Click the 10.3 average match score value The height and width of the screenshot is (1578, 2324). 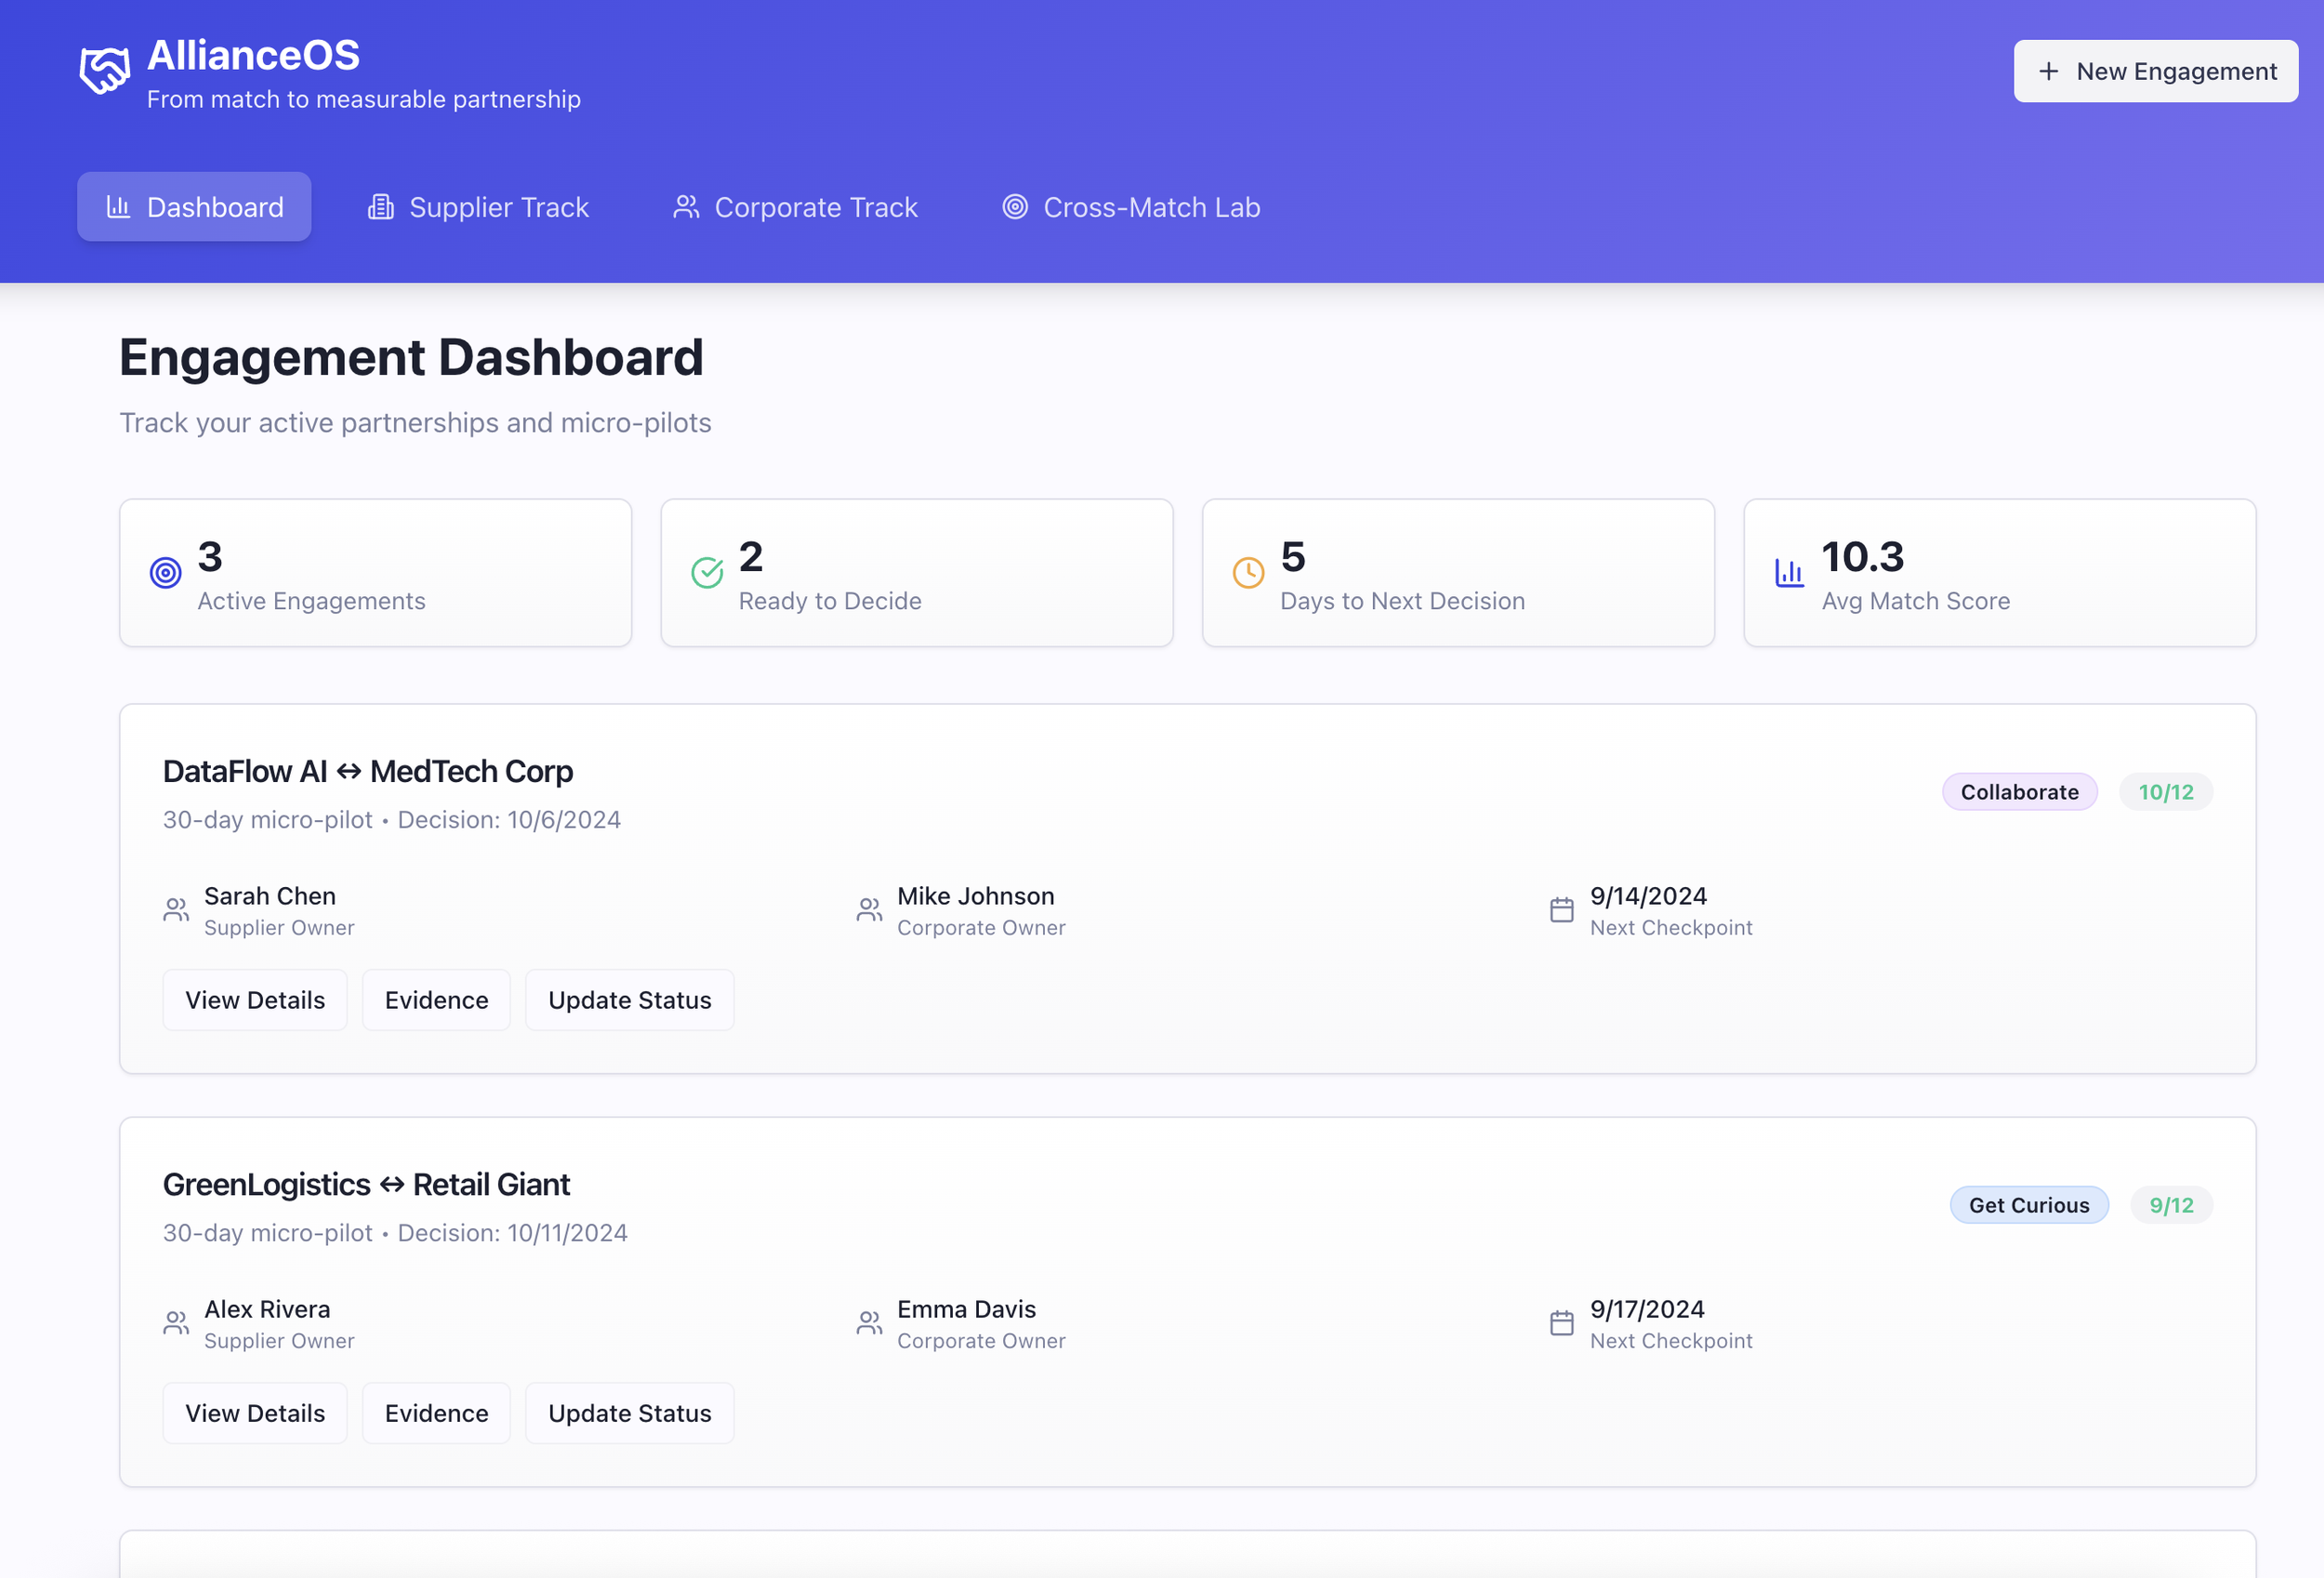1862,557
